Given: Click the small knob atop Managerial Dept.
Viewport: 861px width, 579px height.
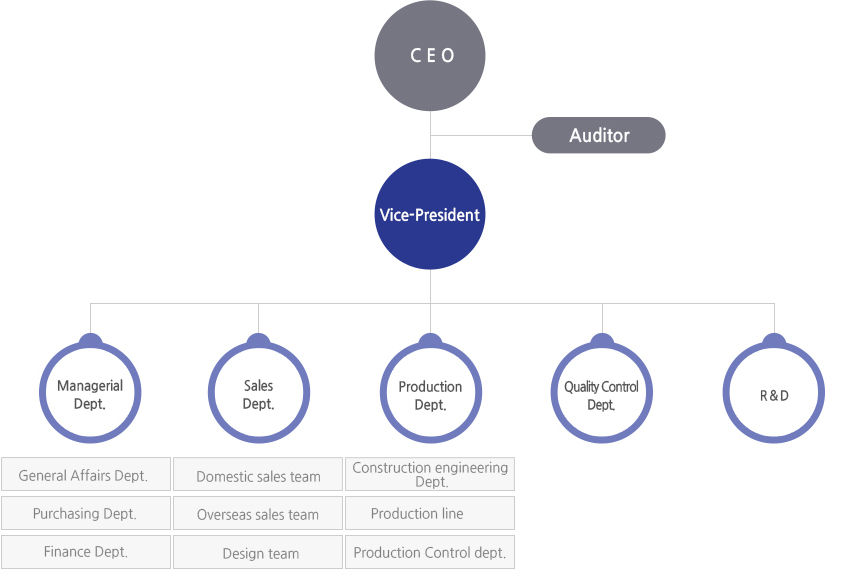Looking at the screenshot, I should click(91, 339).
